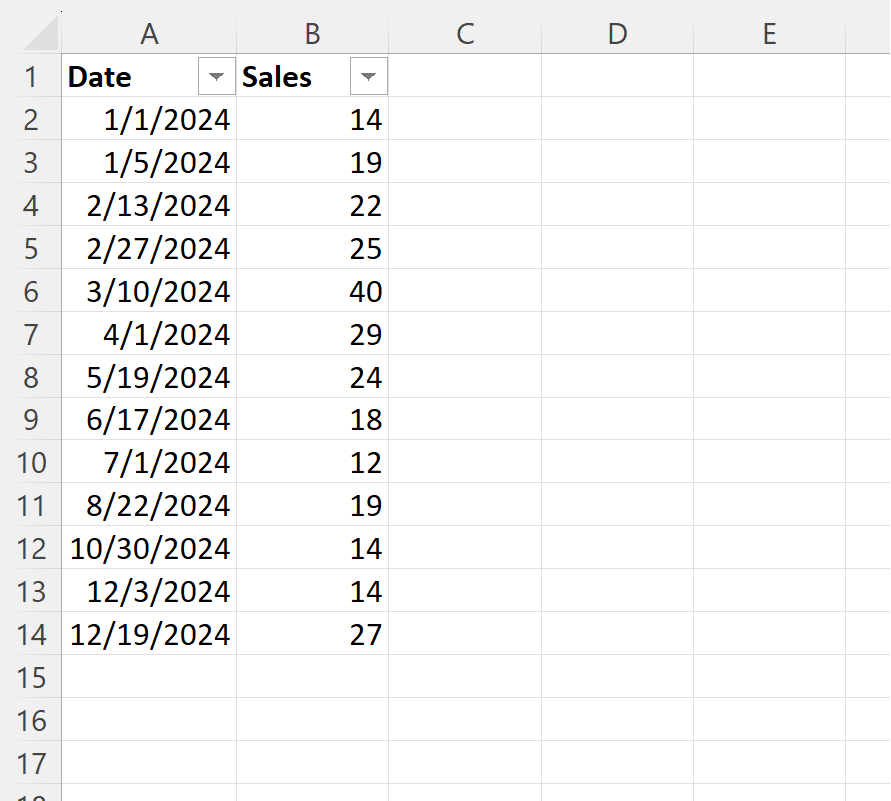Select the Sales cell with value 40

pyautogui.click(x=313, y=291)
